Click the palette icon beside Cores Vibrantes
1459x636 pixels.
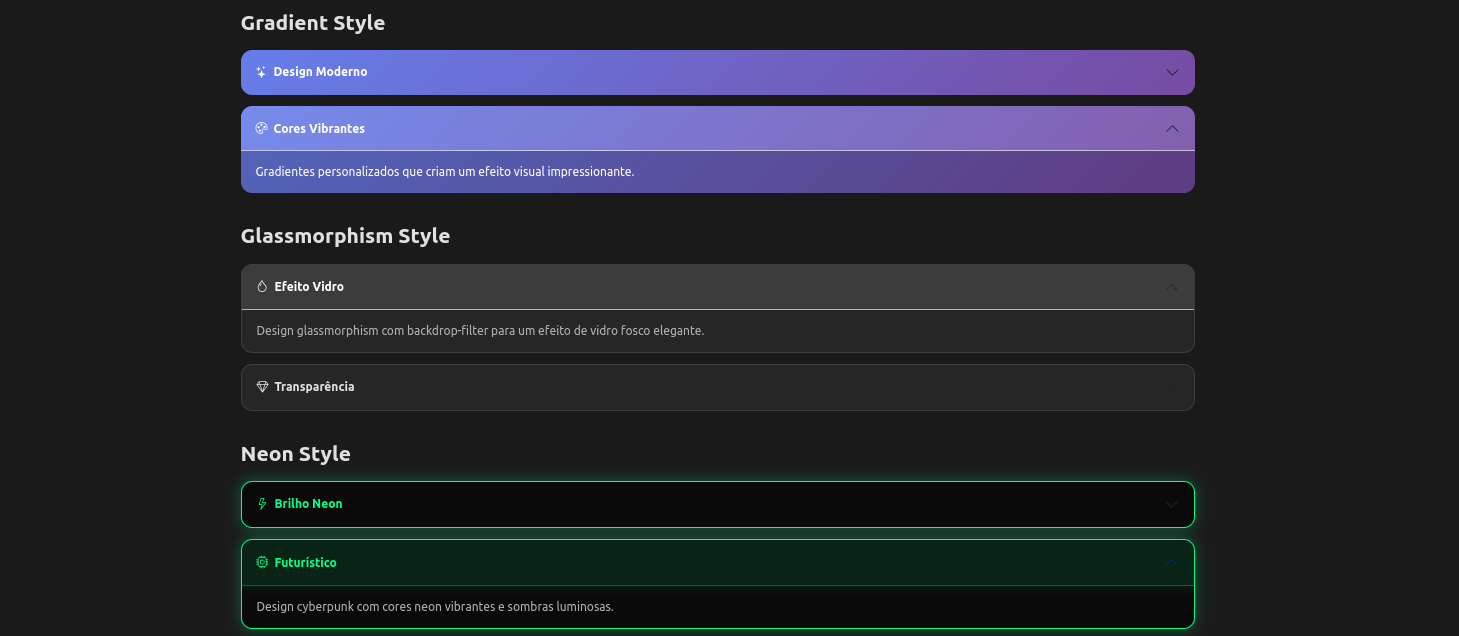click(261, 128)
